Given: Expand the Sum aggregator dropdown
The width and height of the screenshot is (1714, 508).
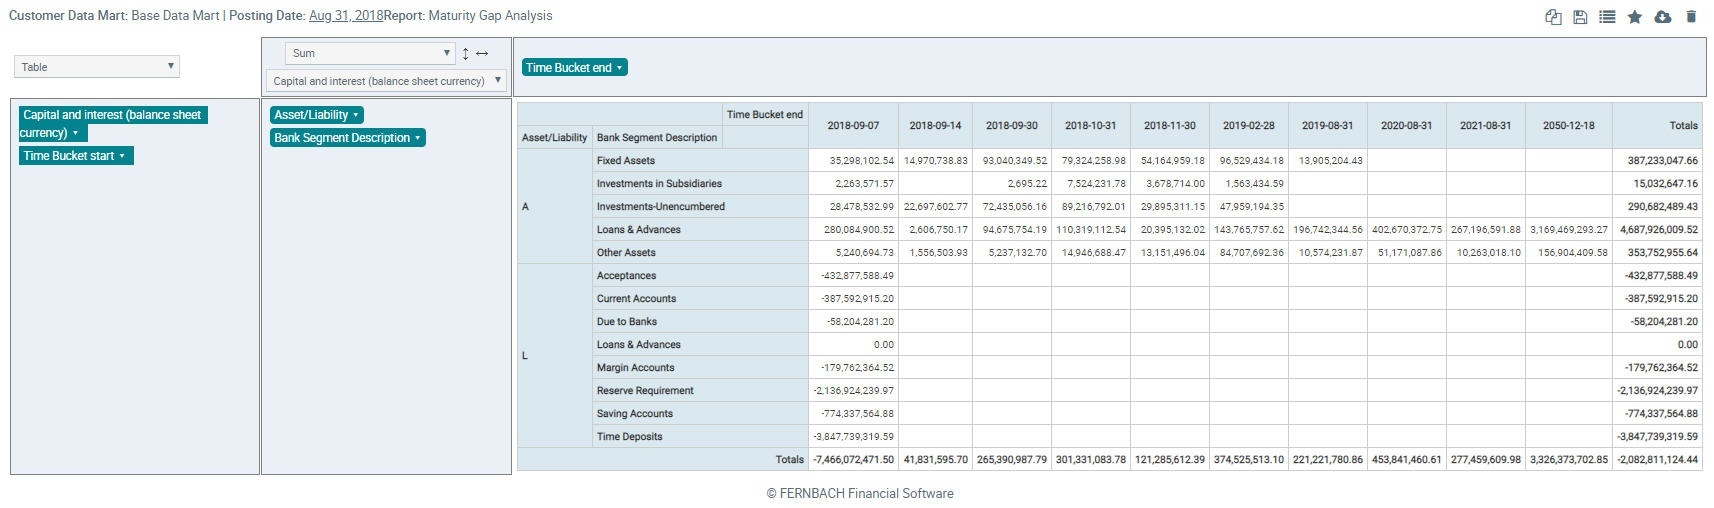Looking at the screenshot, I should tap(370, 54).
